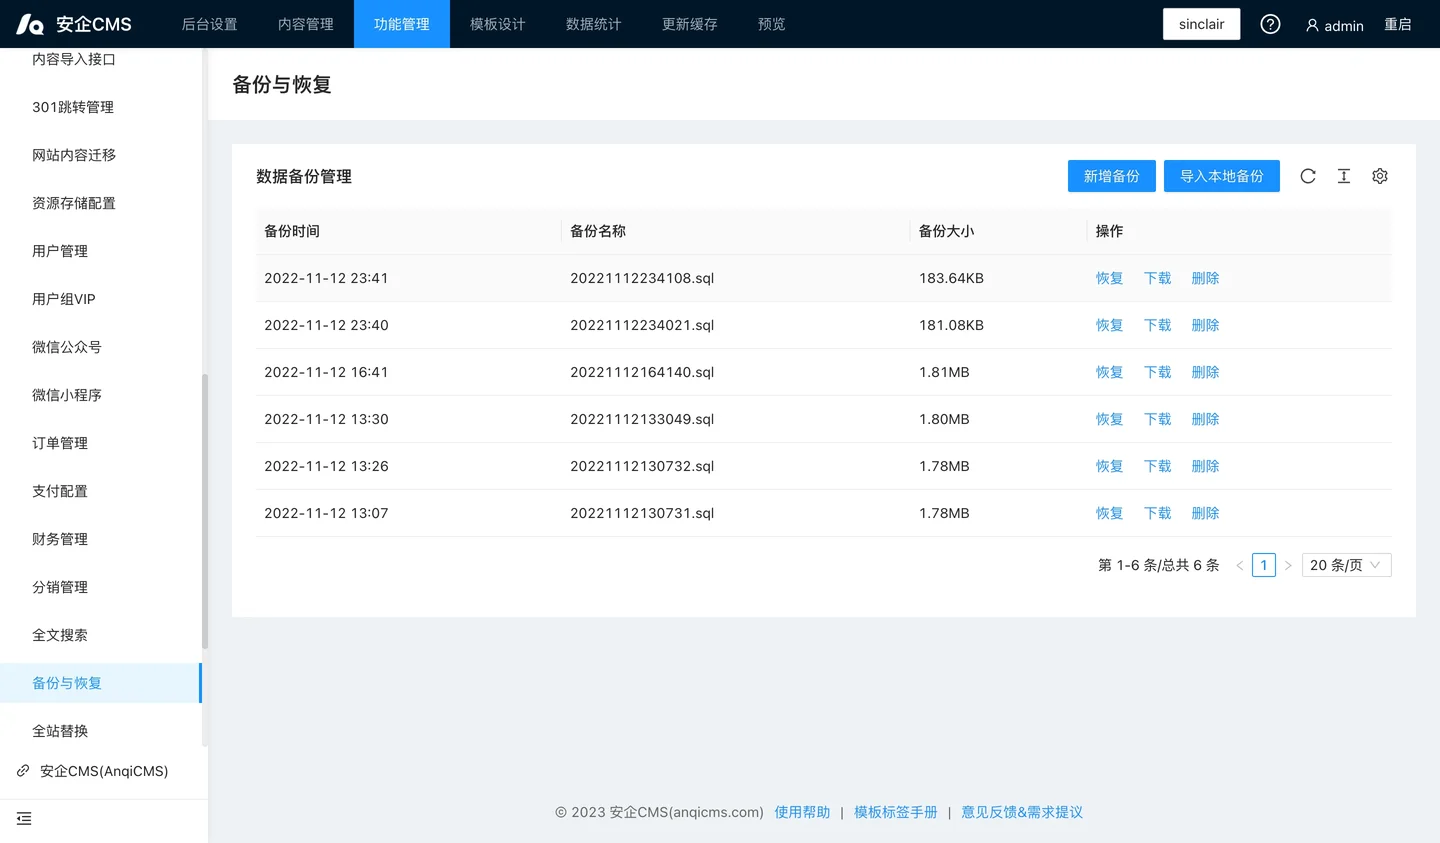The width and height of the screenshot is (1440, 843).
Task: Restore backup 20221112130731.sql
Action: [x=1110, y=513]
